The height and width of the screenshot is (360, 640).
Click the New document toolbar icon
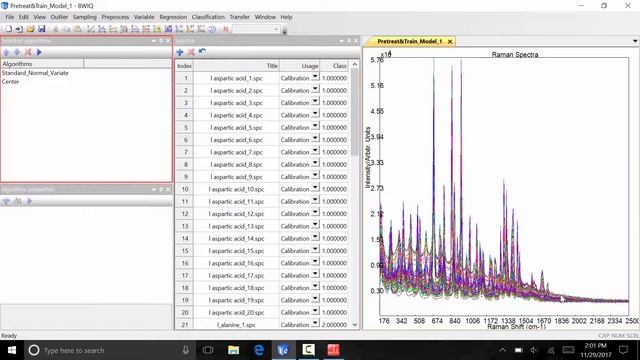8,29
